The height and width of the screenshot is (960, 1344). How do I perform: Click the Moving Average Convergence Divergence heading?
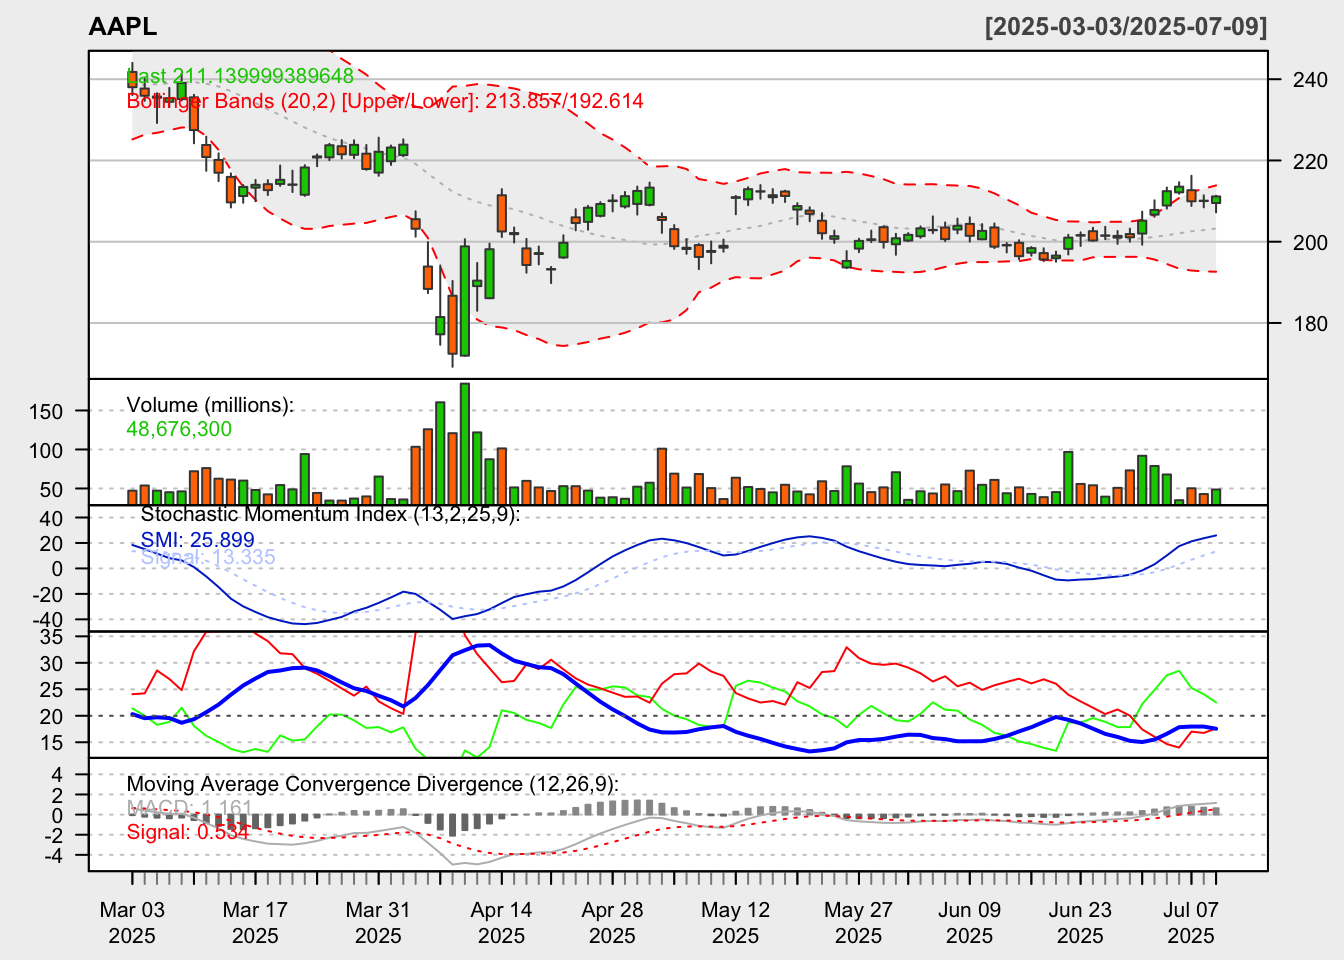[x=372, y=784]
